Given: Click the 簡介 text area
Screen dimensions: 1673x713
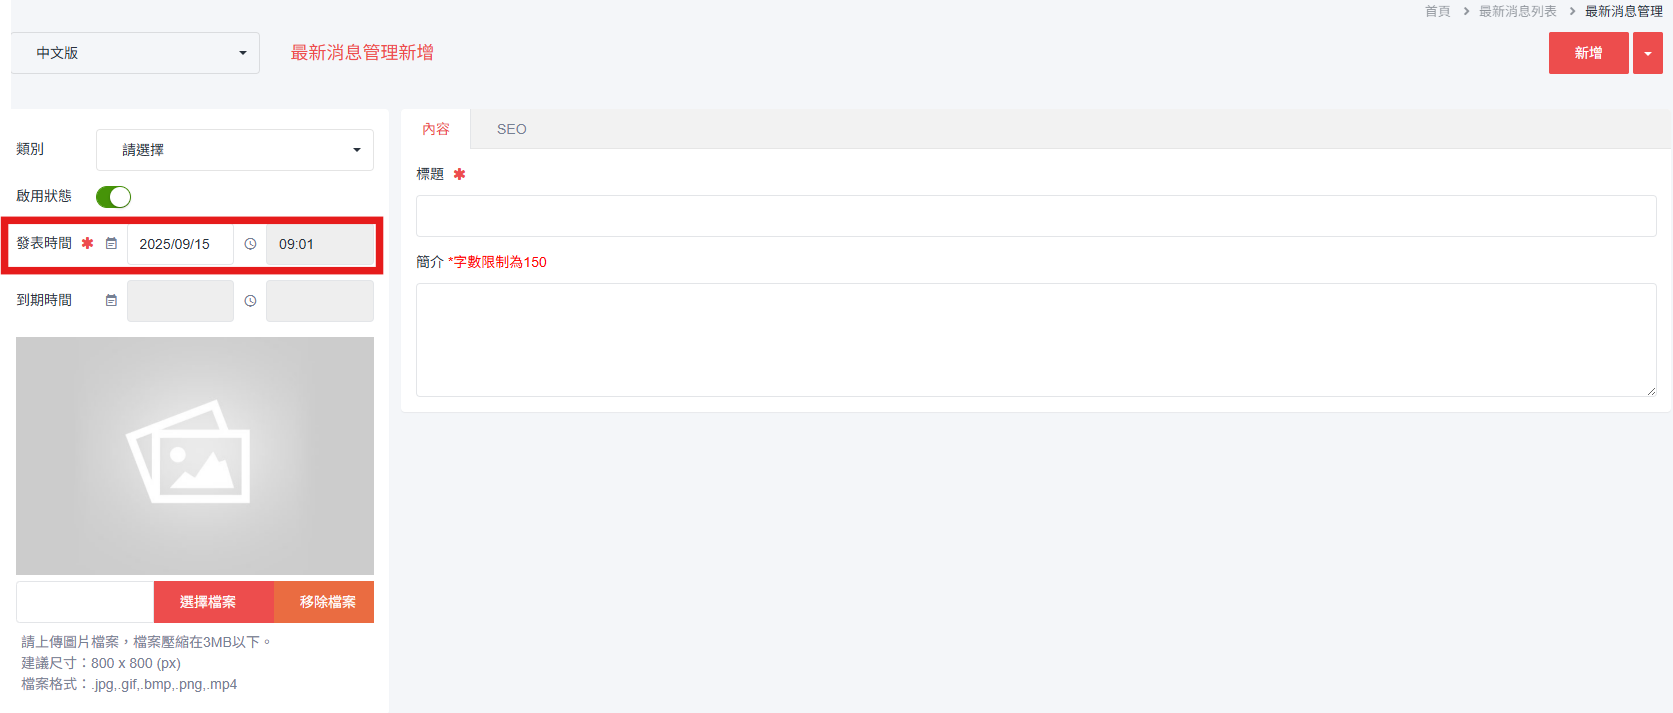Looking at the screenshot, I should pos(1036,340).
